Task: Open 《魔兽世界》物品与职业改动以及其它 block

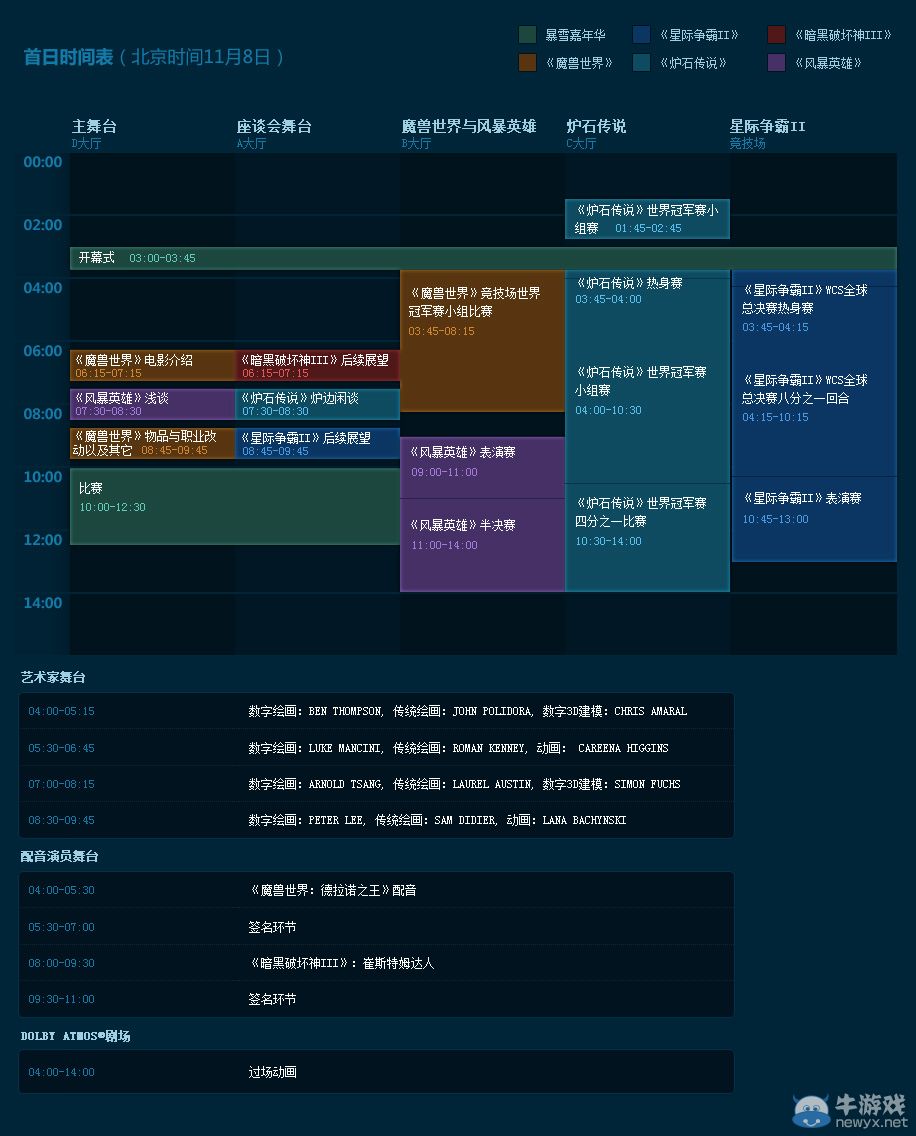Action: click(152, 443)
